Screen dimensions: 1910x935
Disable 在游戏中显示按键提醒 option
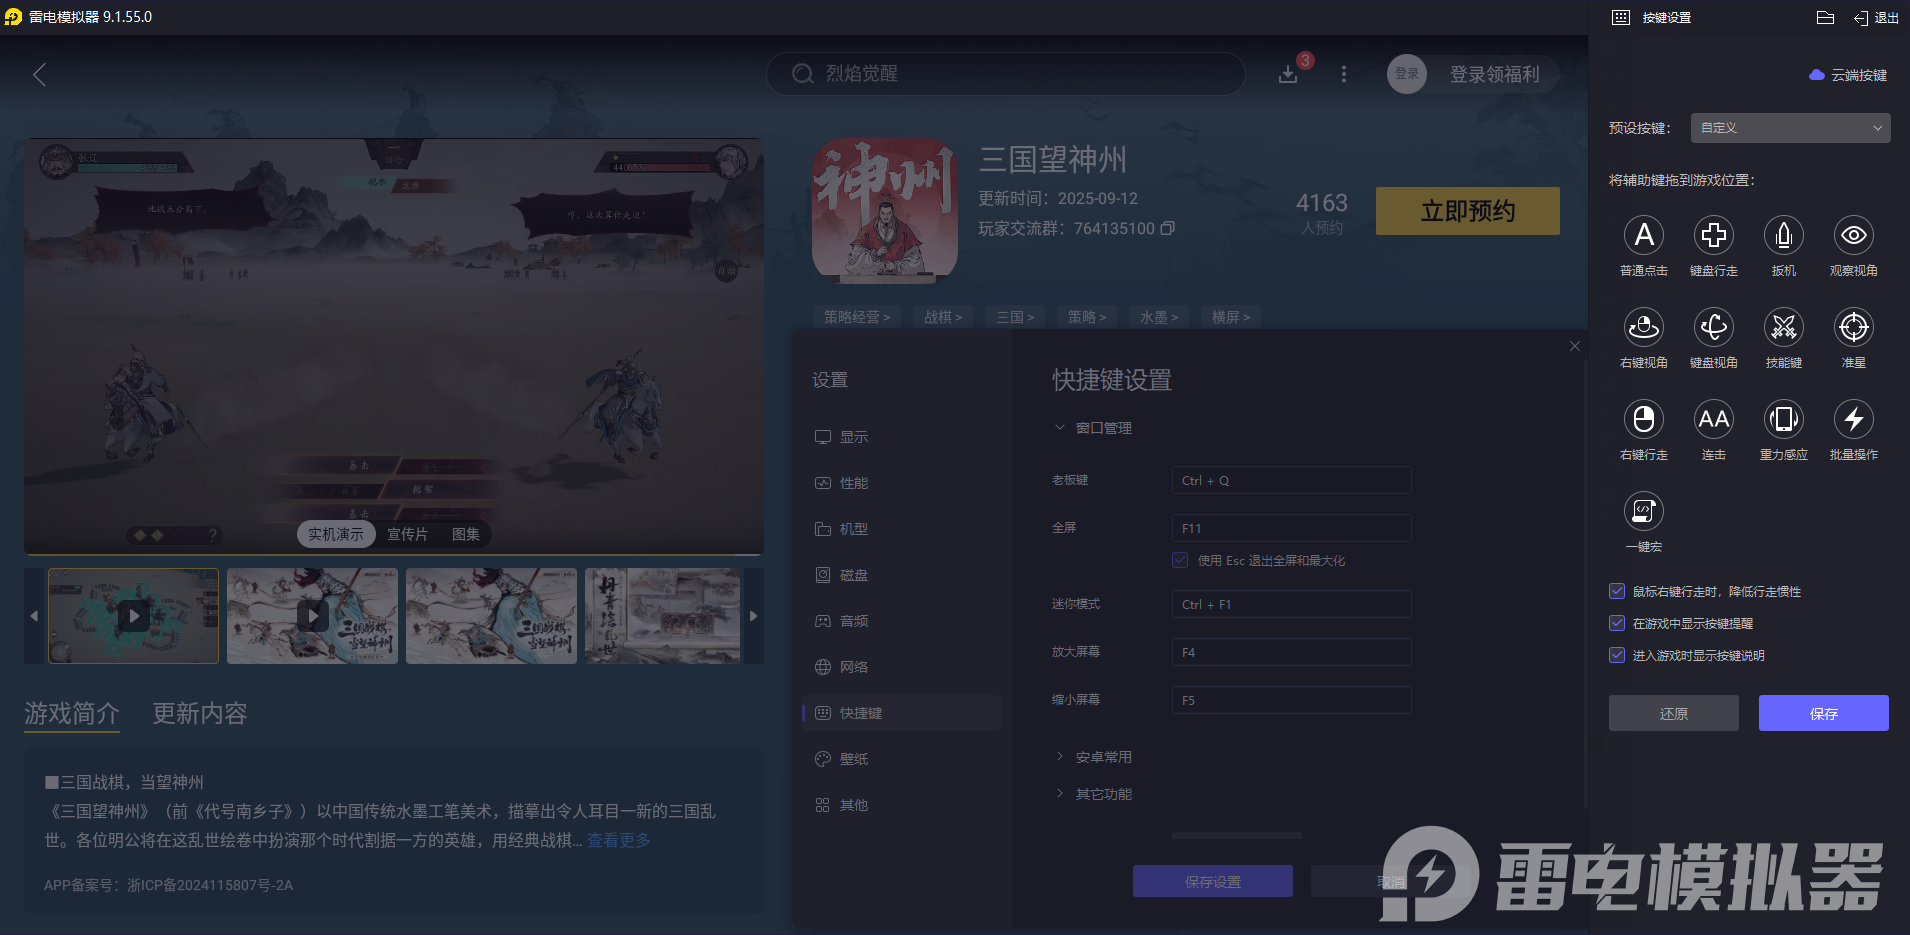click(1616, 623)
